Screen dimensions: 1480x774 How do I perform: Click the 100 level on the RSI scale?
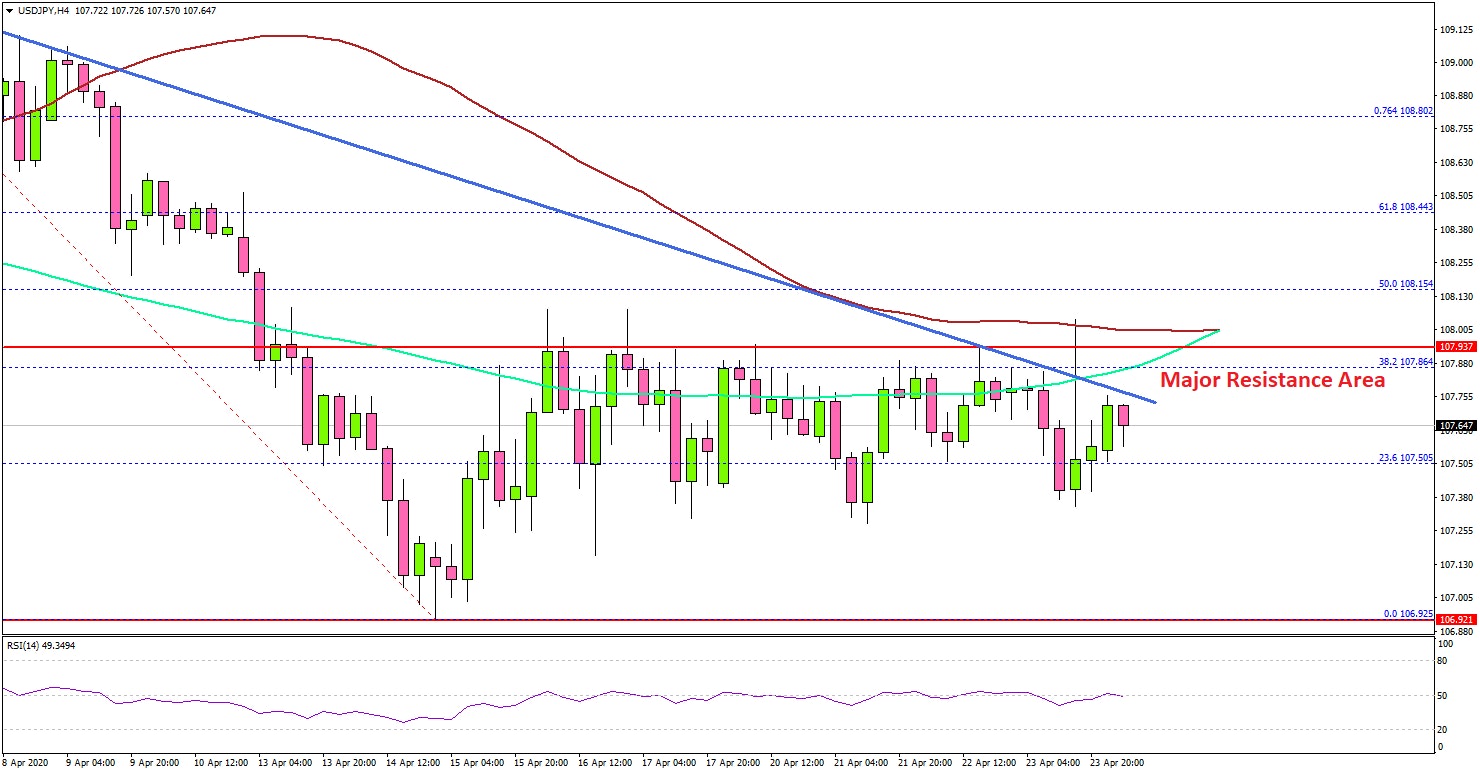point(1443,645)
